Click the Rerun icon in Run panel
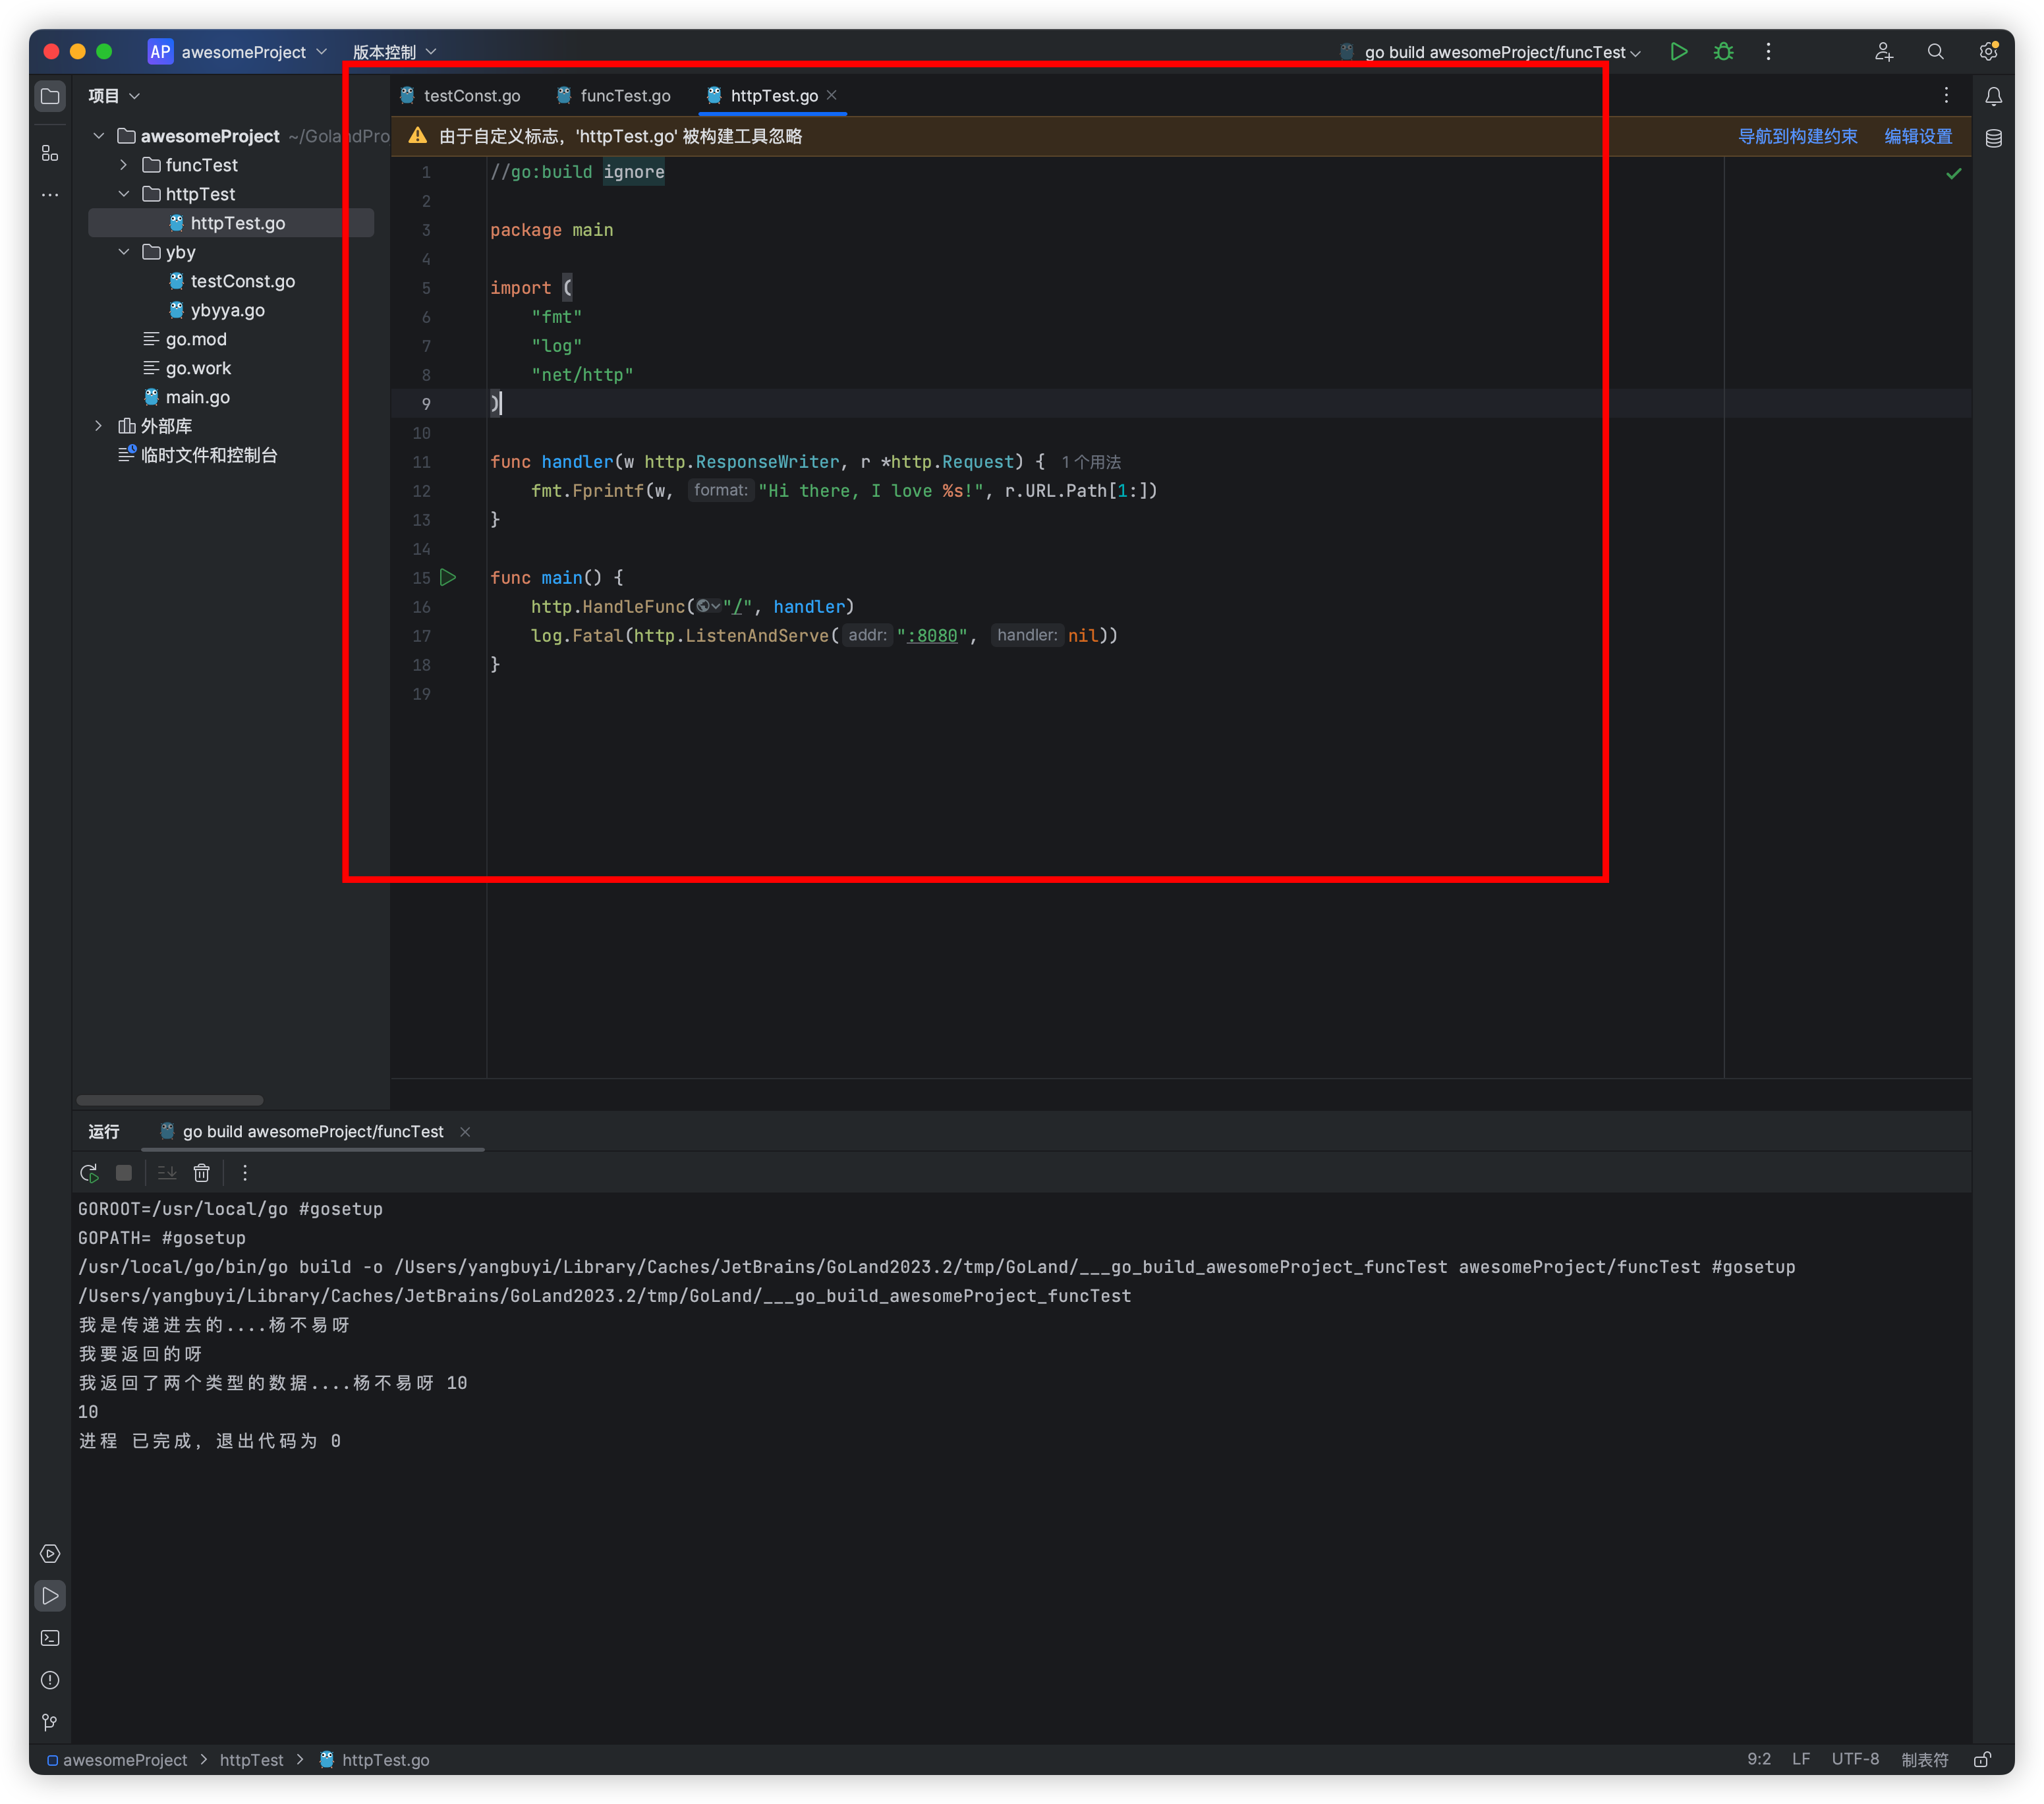Viewport: 2044px width, 1804px height. [89, 1172]
